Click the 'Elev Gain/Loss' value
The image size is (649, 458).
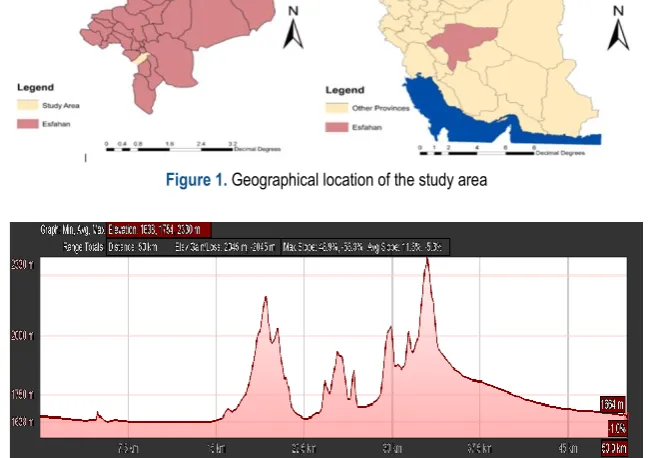pyautogui.click(x=225, y=247)
